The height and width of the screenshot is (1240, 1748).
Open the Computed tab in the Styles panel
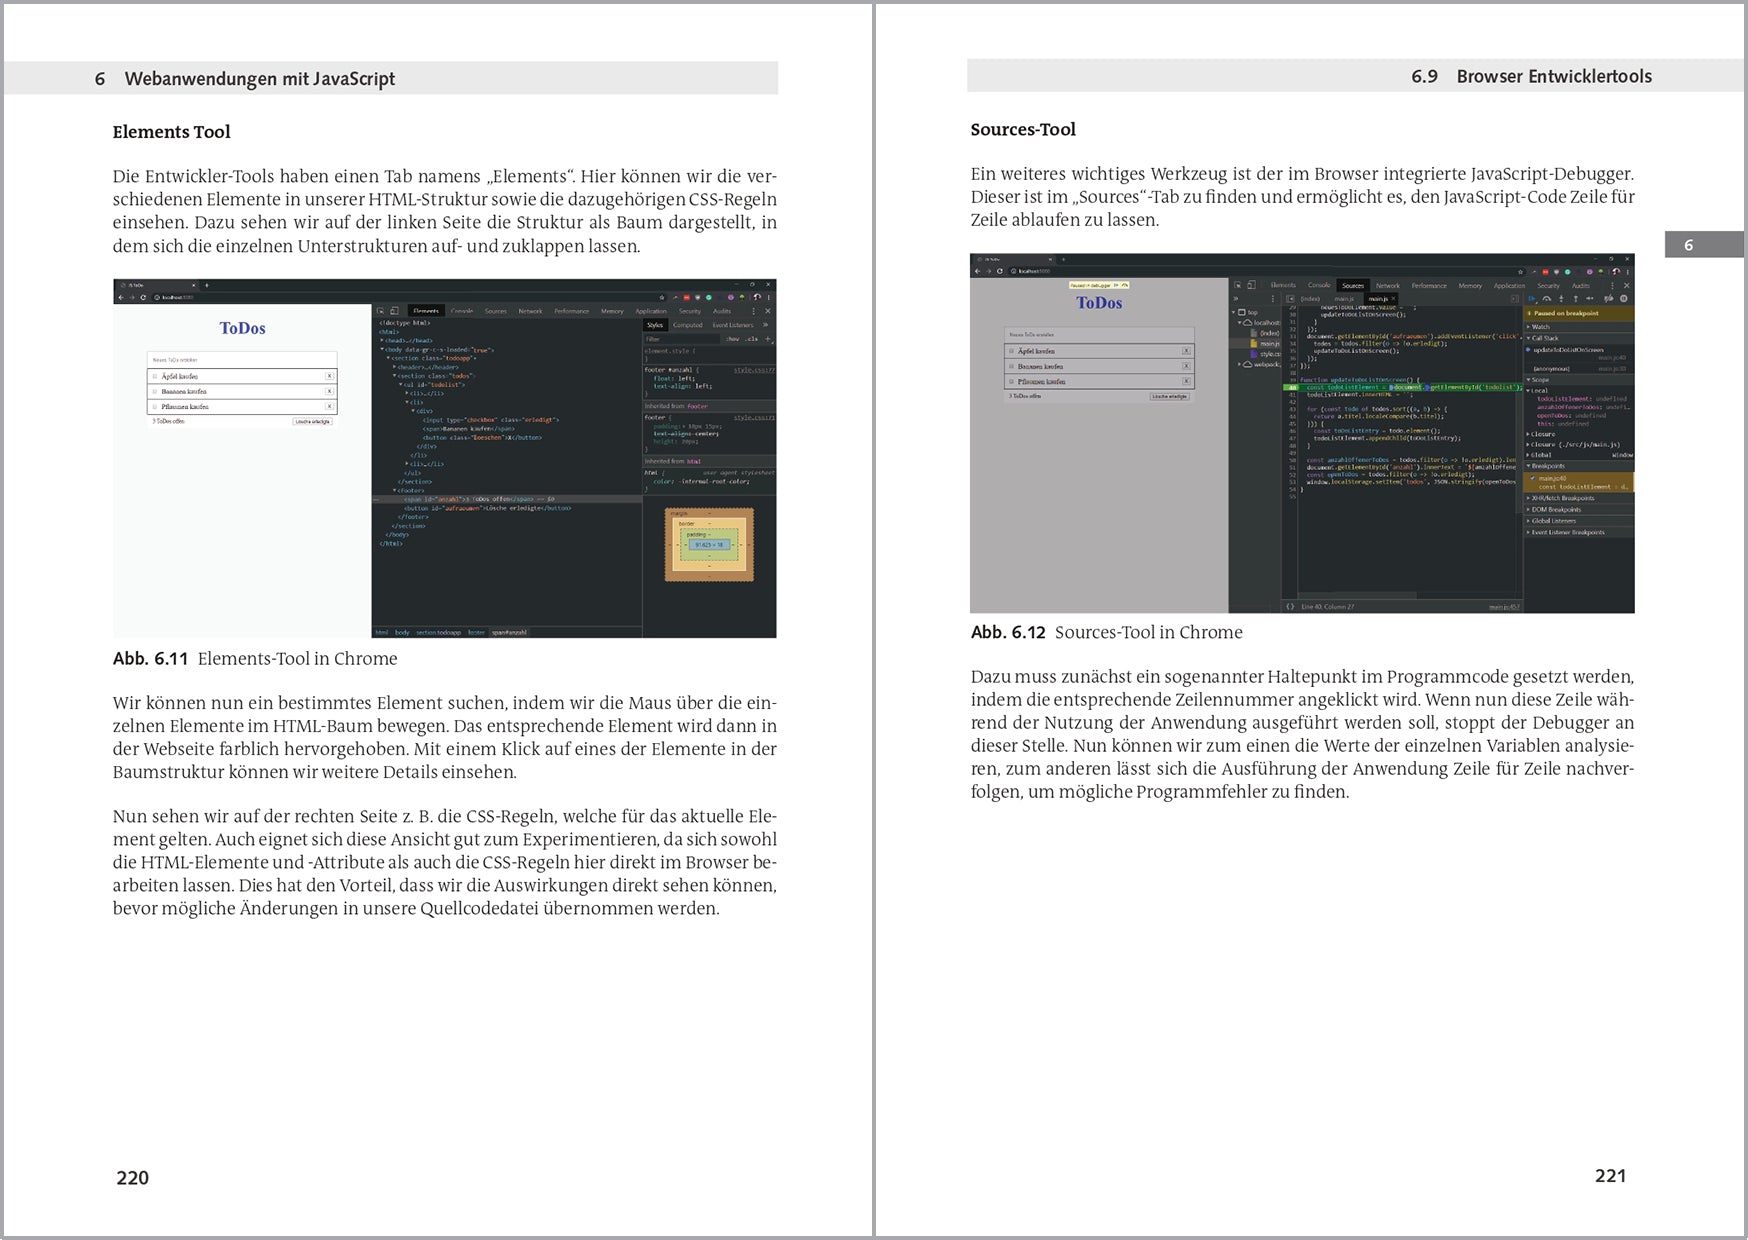tap(688, 323)
